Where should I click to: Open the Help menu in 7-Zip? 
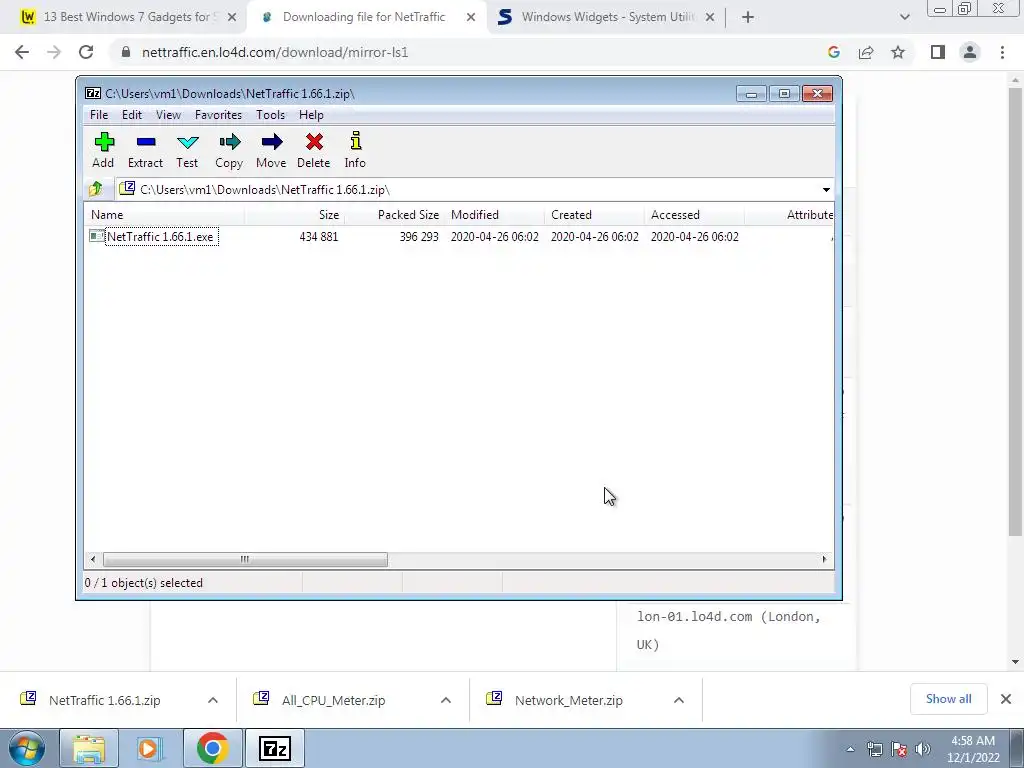click(x=311, y=115)
